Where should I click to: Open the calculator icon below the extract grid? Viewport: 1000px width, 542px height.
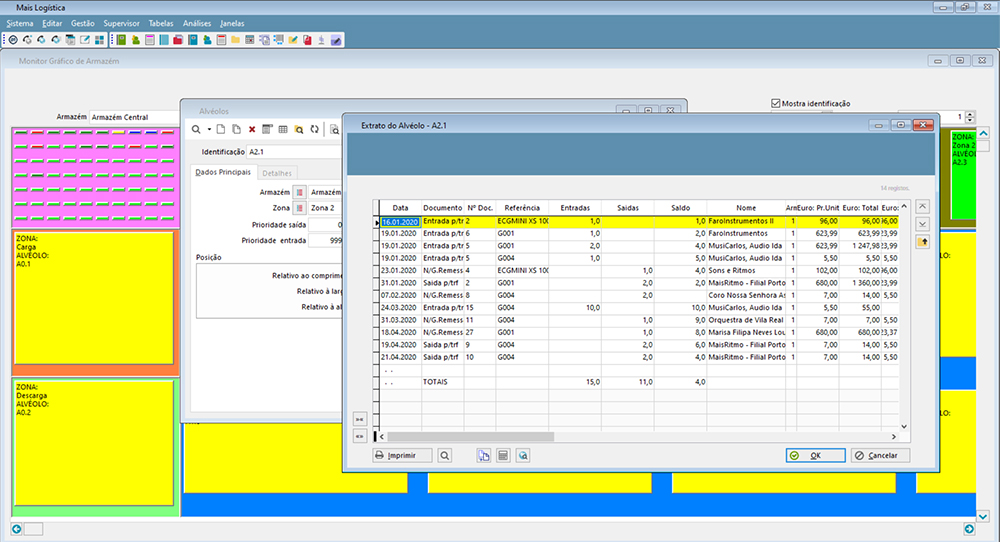coord(503,455)
